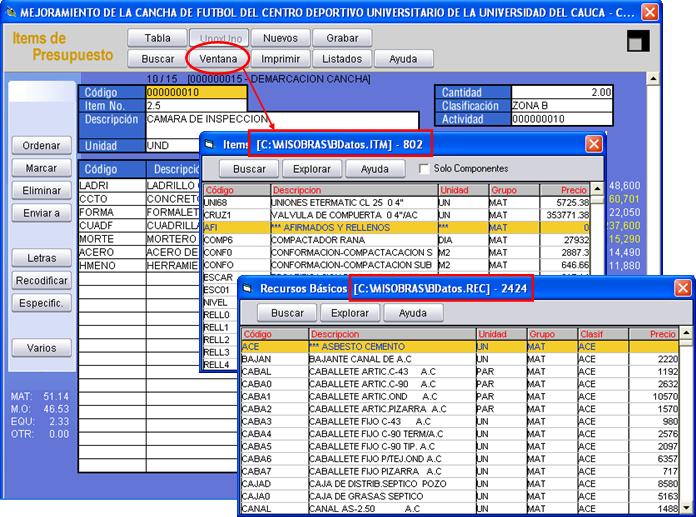Select the HMENO row in main table
Image resolution: width=696 pixels, height=517 pixels.
pos(139,265)
